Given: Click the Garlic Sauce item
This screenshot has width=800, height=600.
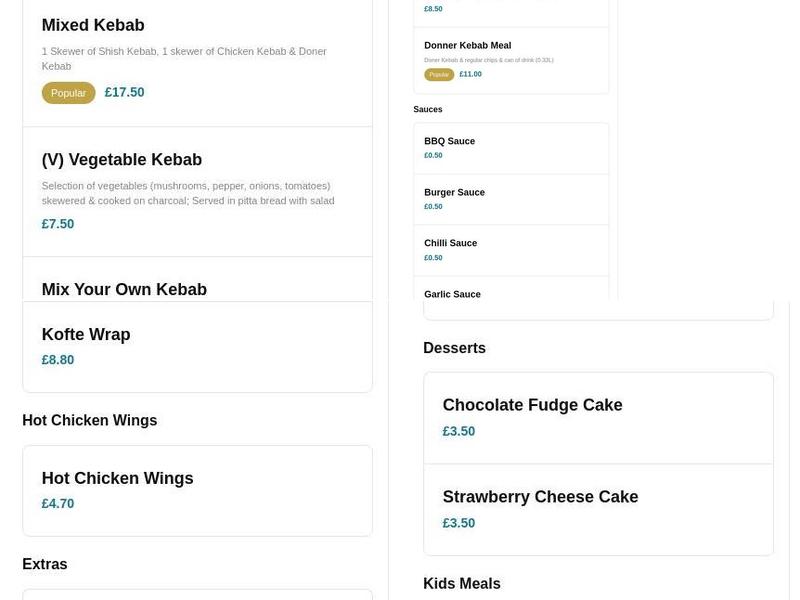Looking at the screenshot, I should point(511,292).
